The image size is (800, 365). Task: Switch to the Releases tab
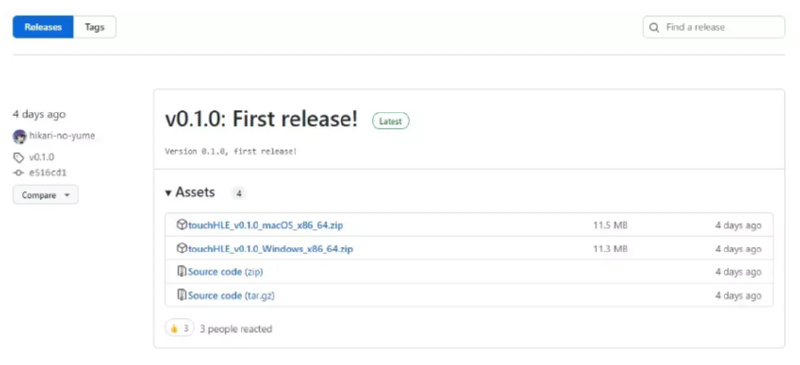[x=43, y=27]
